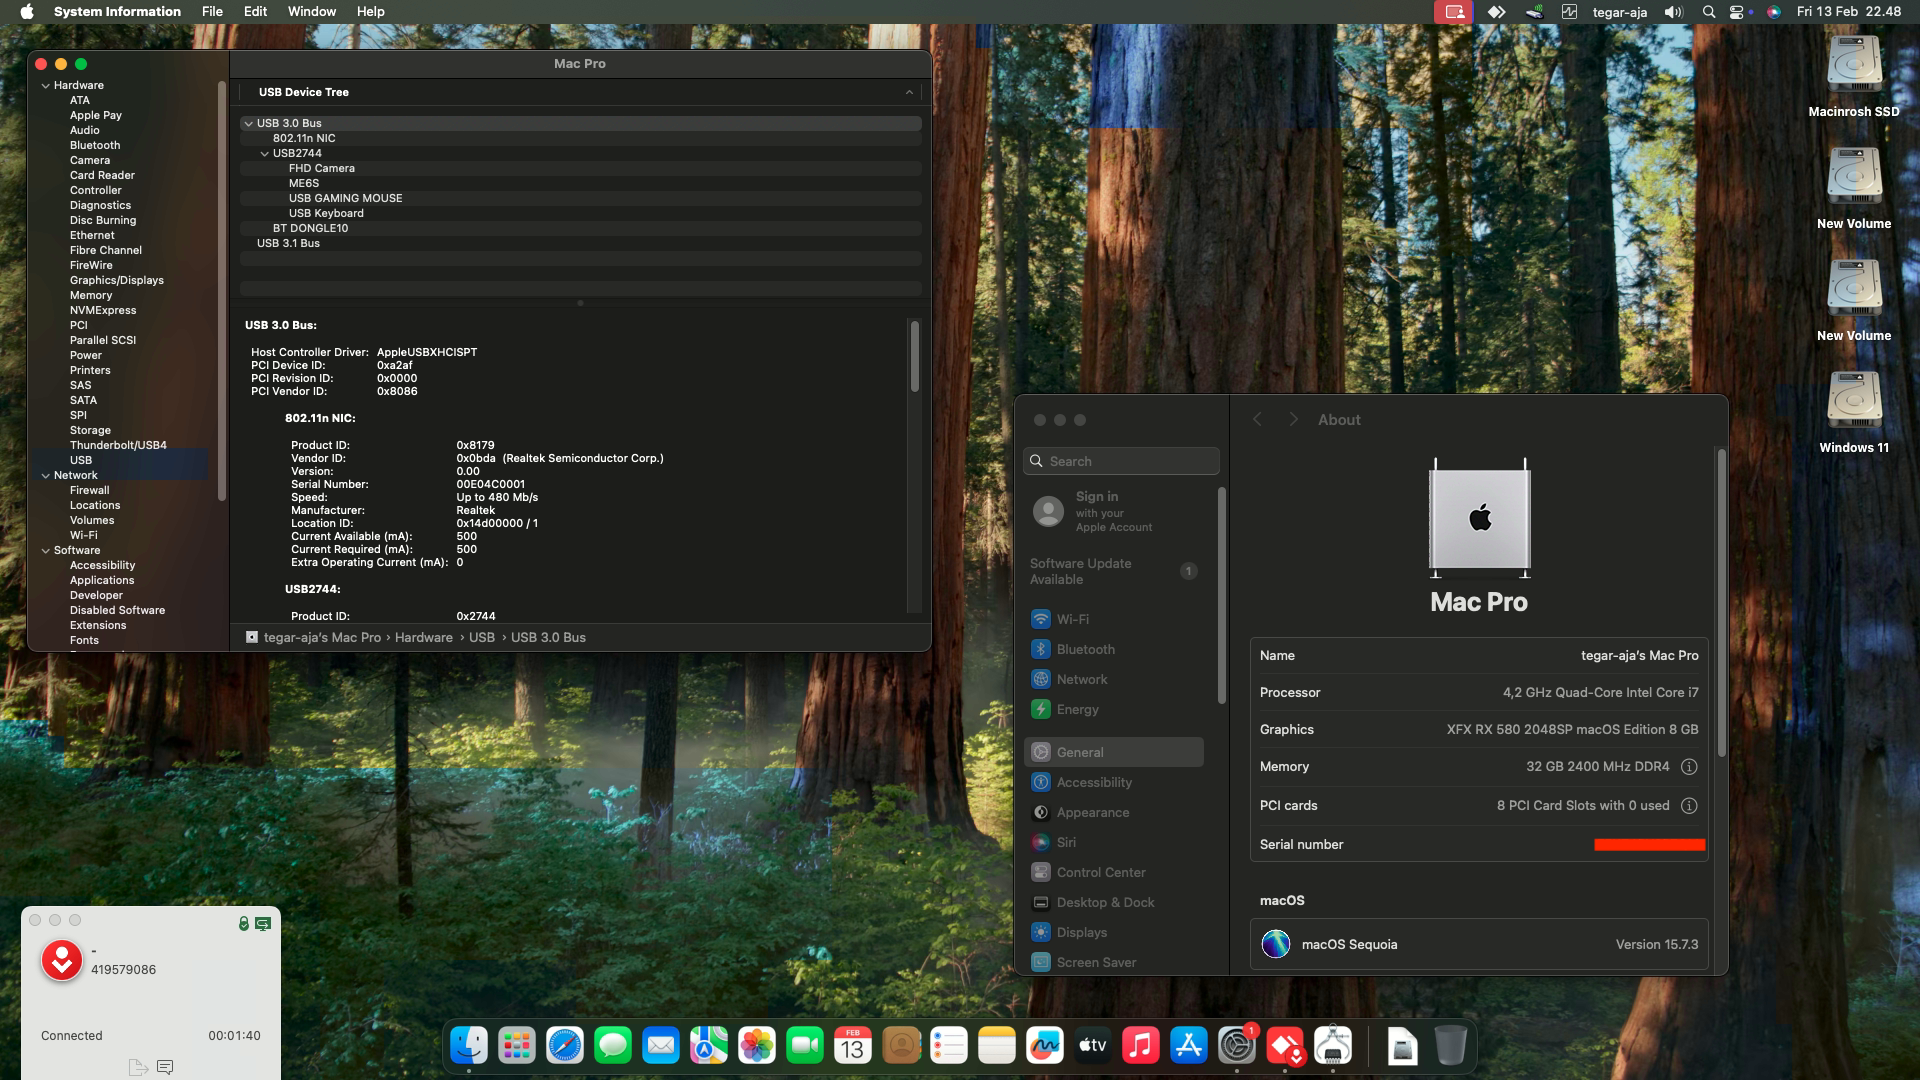Open Appearance in System Settings sidebar

click(x=1114, y=812)
